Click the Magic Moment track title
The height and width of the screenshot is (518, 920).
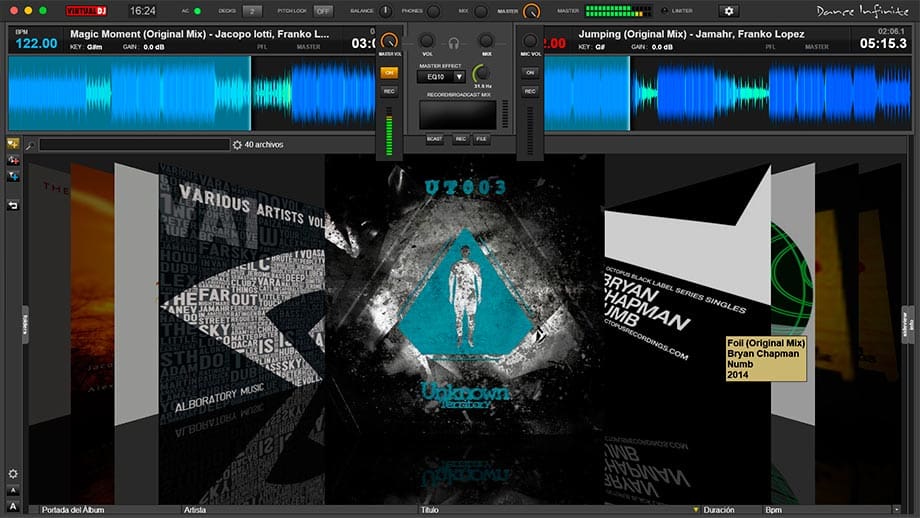(199, 34)
